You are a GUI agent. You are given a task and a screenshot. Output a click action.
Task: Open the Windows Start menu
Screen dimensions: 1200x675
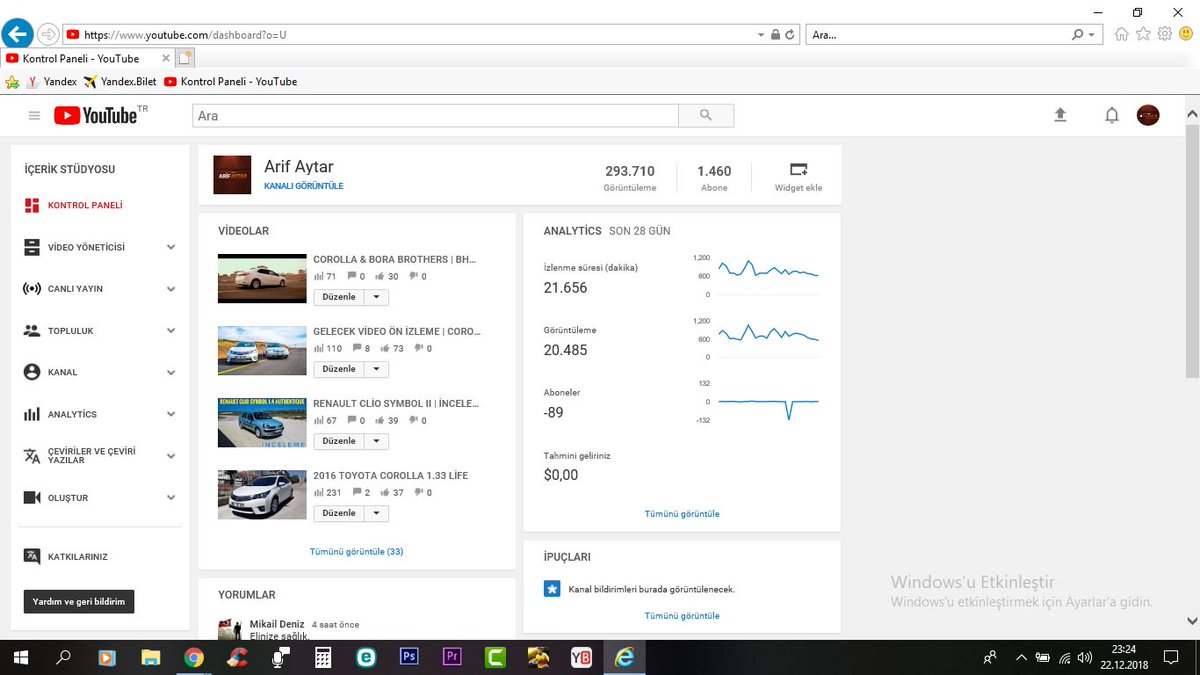tap(21, 658)
